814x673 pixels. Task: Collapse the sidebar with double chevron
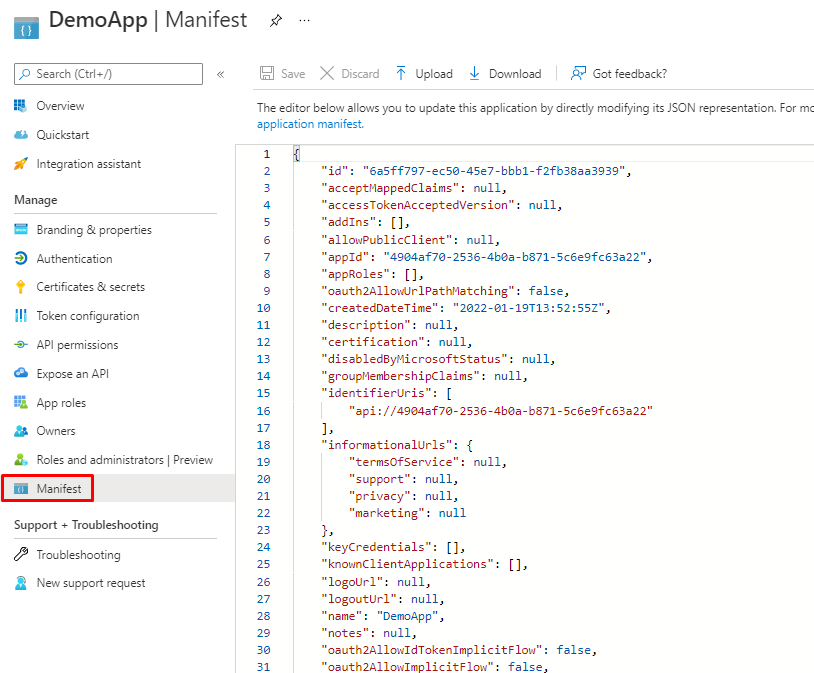pos(220,74)
